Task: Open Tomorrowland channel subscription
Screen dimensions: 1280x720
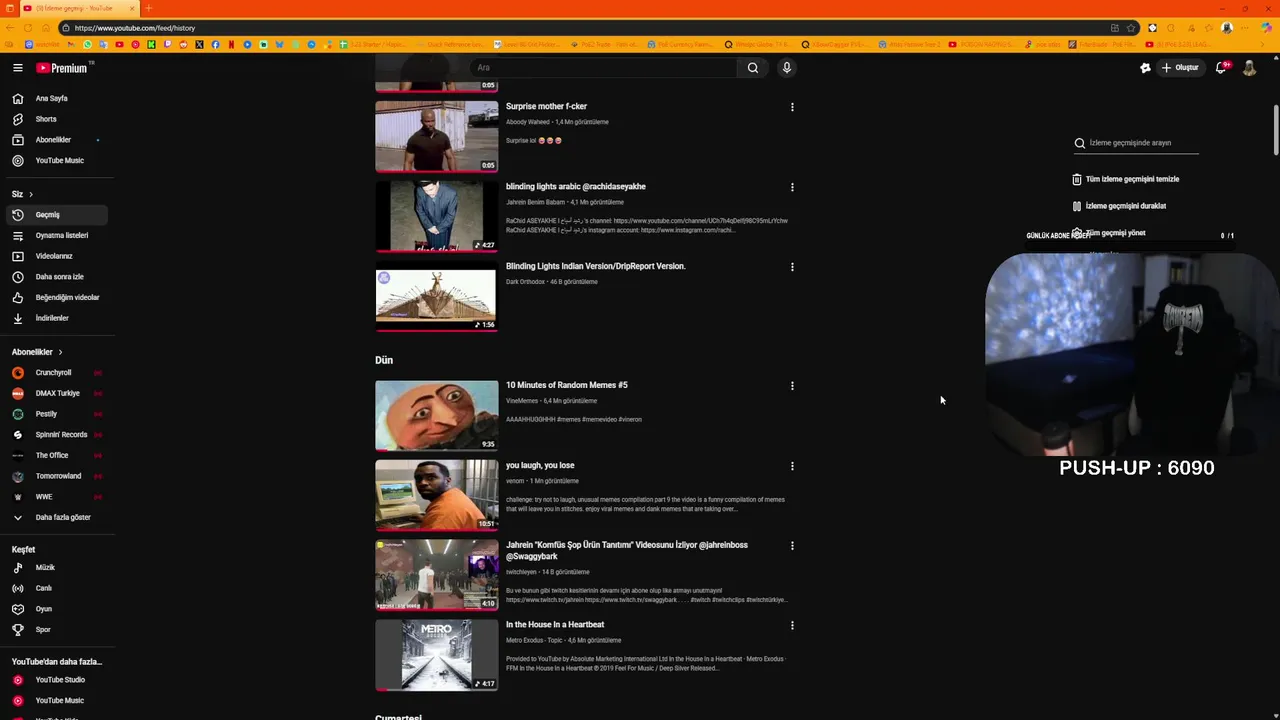Action: point(56,476)
